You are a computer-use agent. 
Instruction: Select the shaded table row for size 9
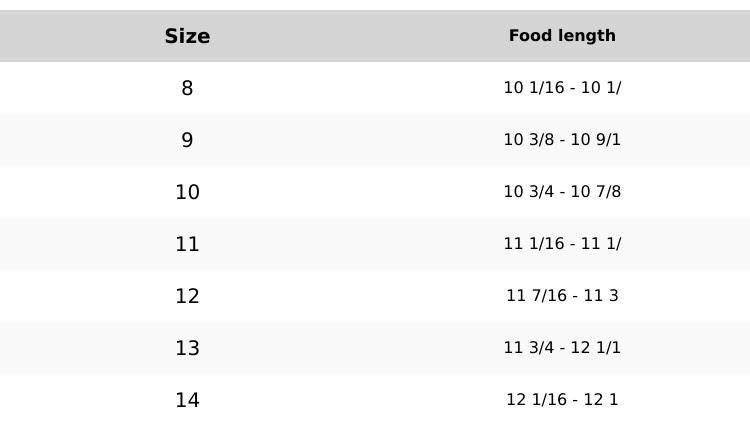pyautogui.click(x=375, y=140)
